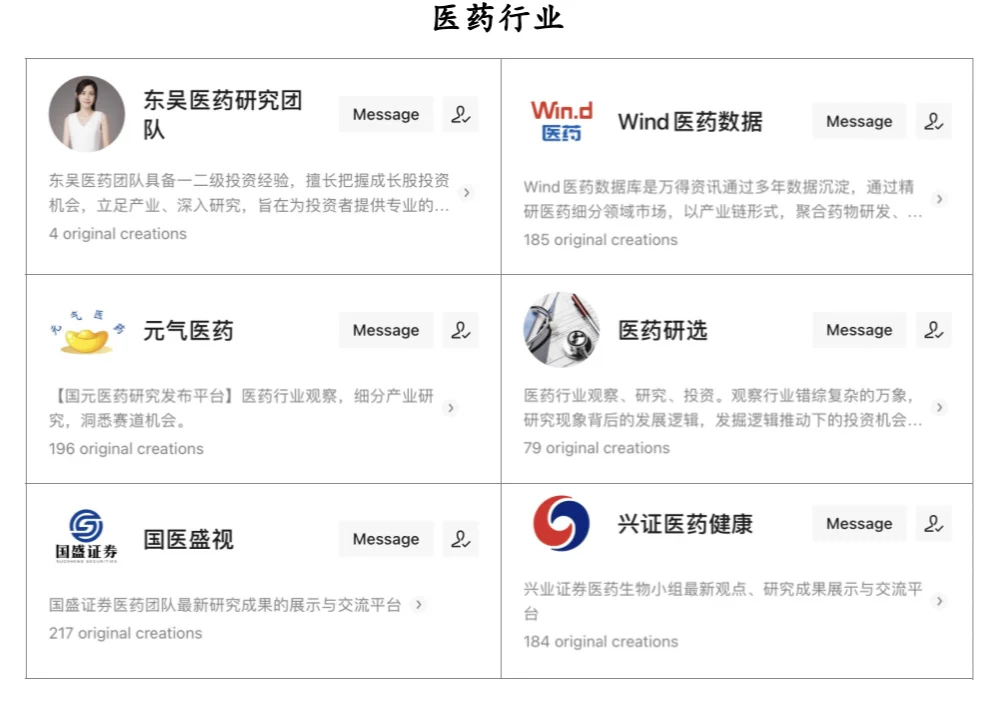Screen dimensions: 996x704
Task: Open the Wind医药数据 account name
Action: coord(690,121)
